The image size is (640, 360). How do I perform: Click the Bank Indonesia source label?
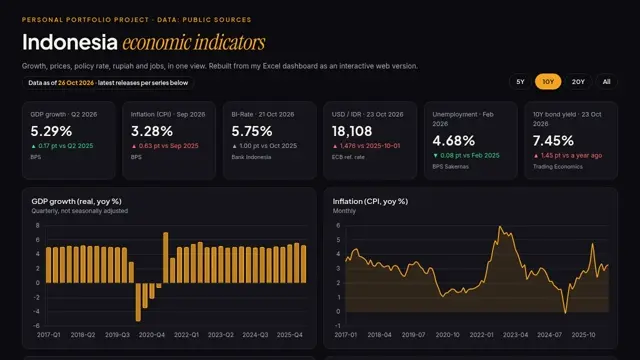tap(251, 157)
